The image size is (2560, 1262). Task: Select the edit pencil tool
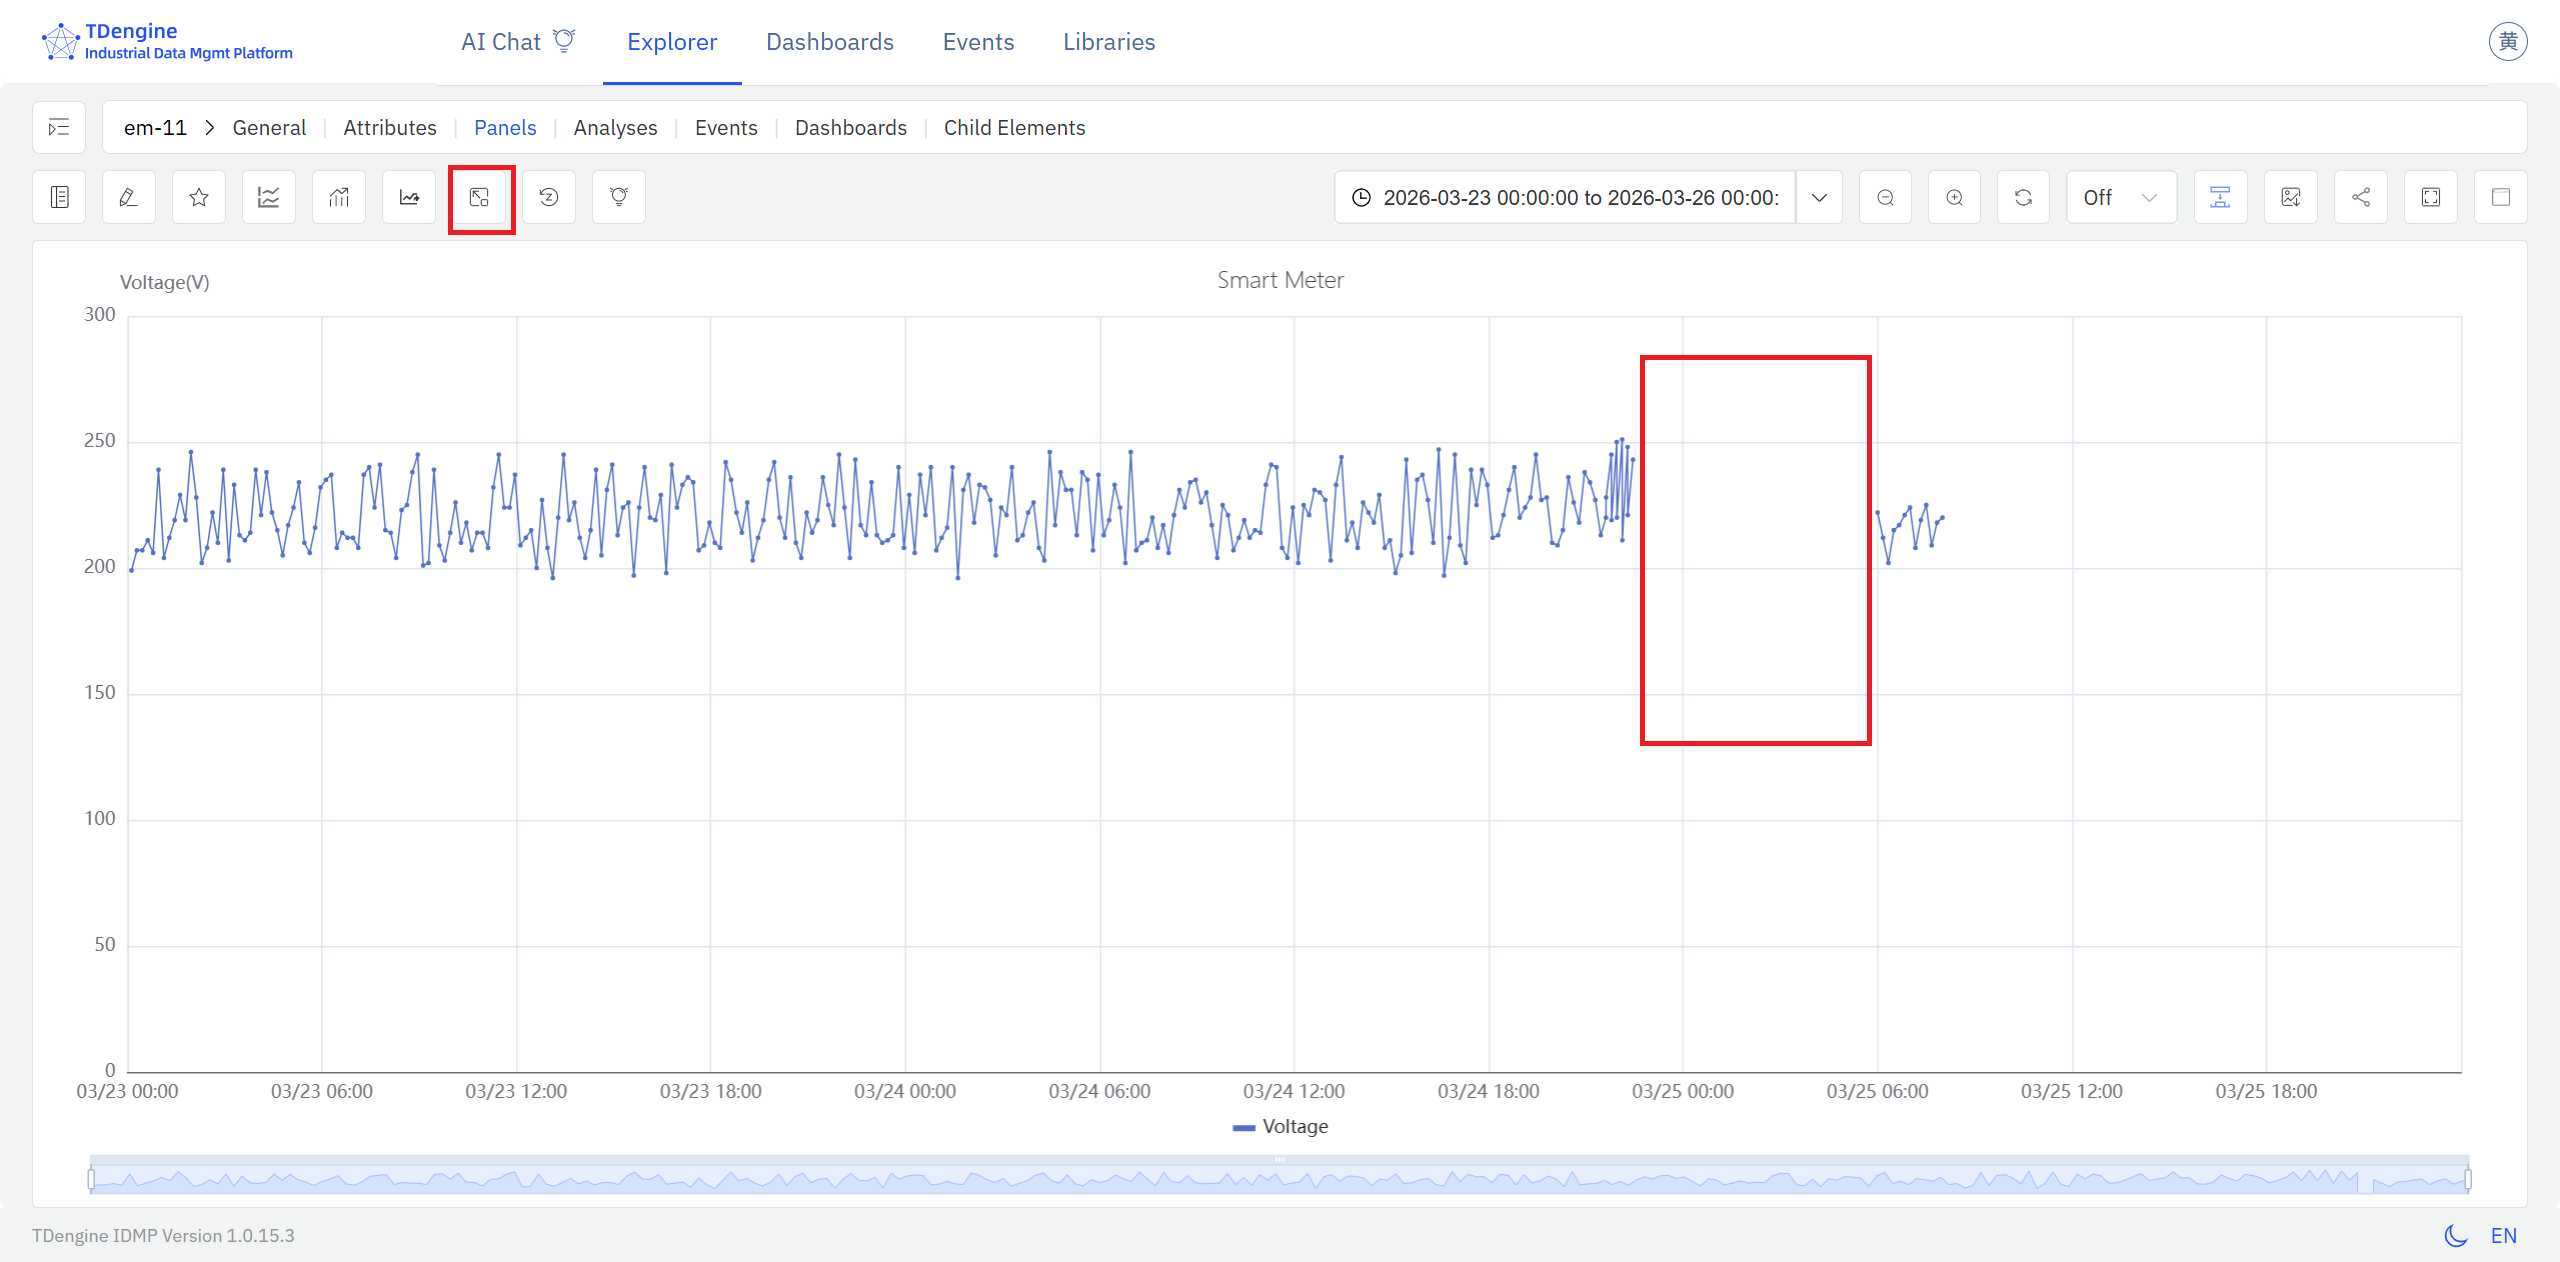(127, 197)
